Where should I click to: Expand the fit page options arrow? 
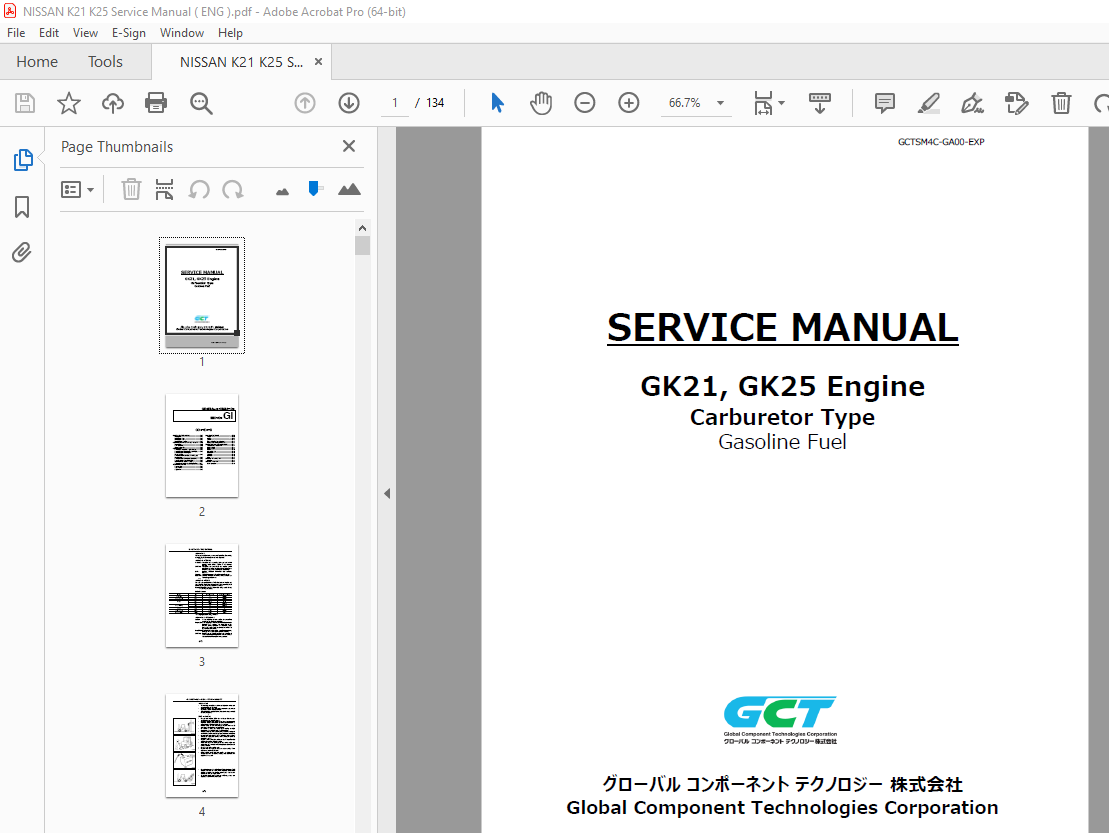pos(782,103)
